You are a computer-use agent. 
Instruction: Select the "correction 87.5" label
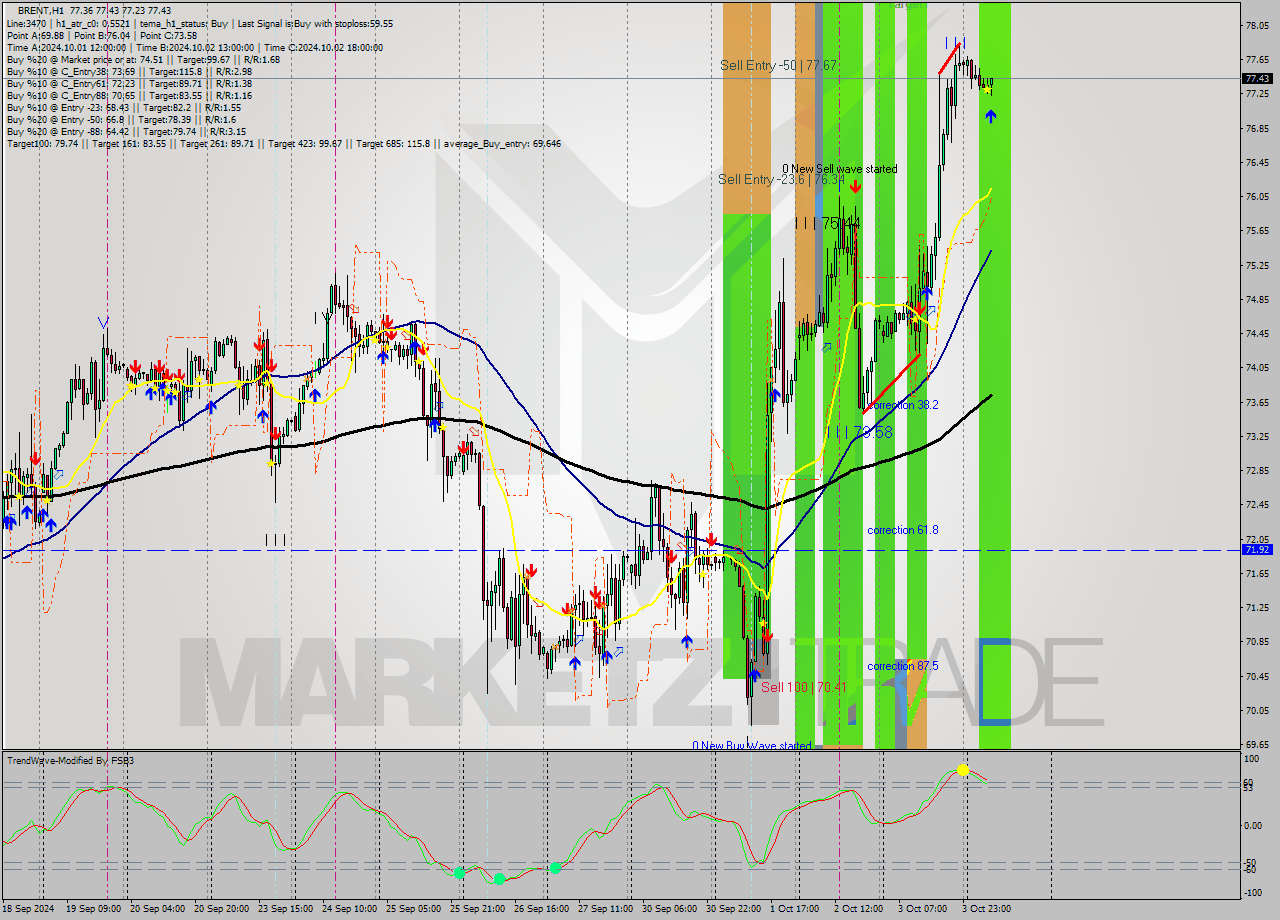click(x=903, y=666)
